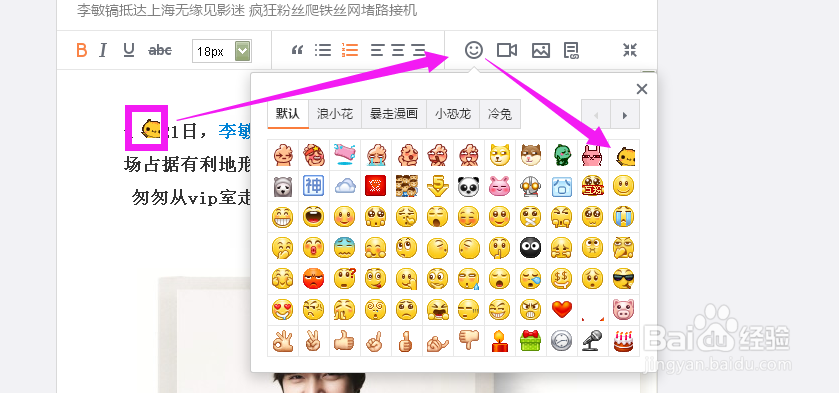Toggle italic formatting in the toolbar
Screen dimensions: 839x393
103,50
